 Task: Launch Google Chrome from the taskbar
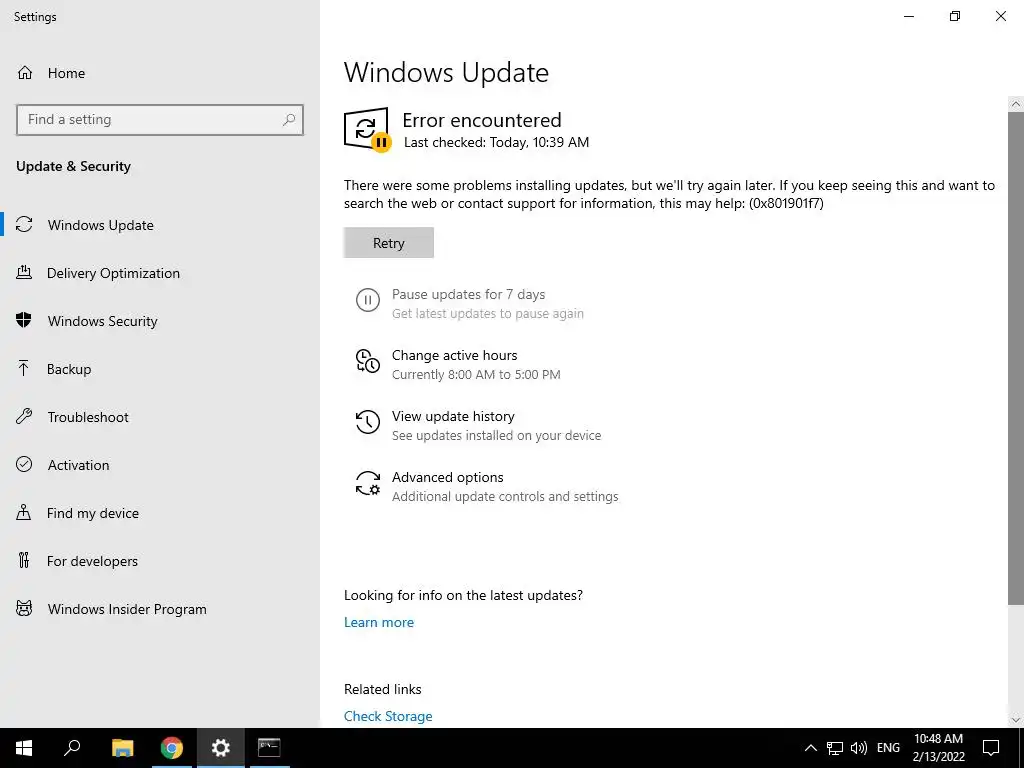click(172, 748)
